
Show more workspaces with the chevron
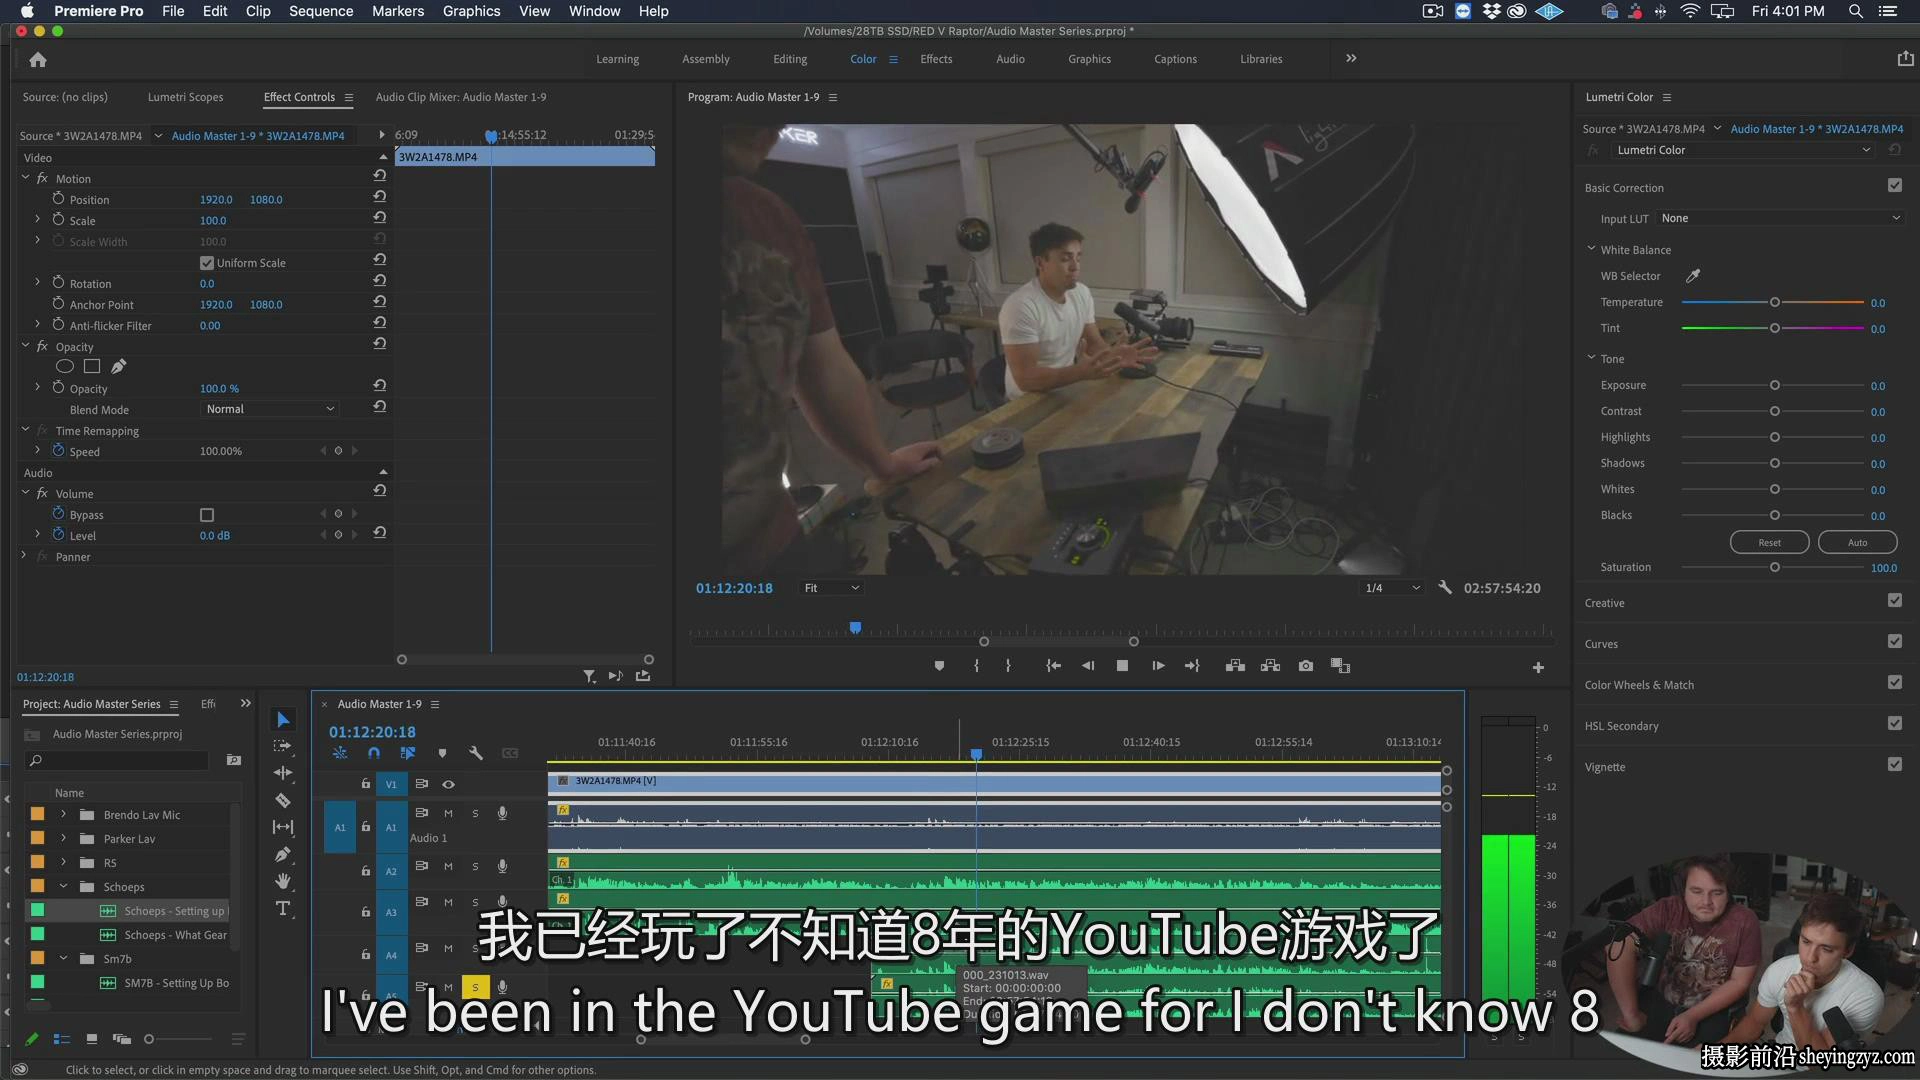[x=1351, y=58]
